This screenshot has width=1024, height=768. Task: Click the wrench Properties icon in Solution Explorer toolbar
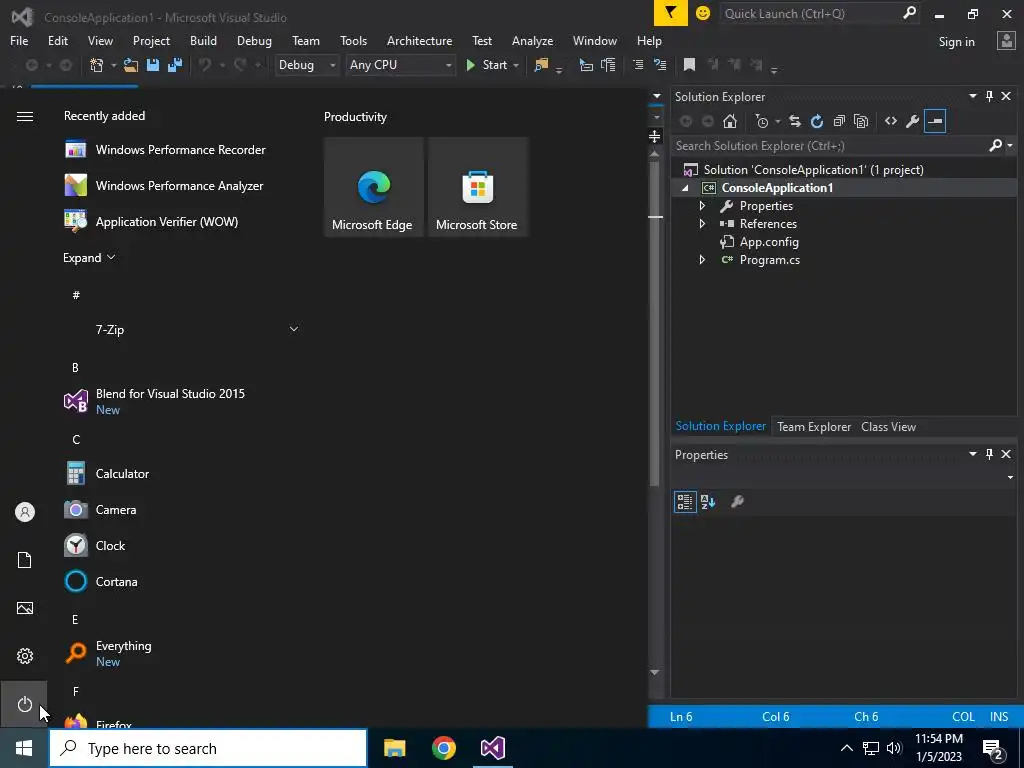(x=913, y=121)
